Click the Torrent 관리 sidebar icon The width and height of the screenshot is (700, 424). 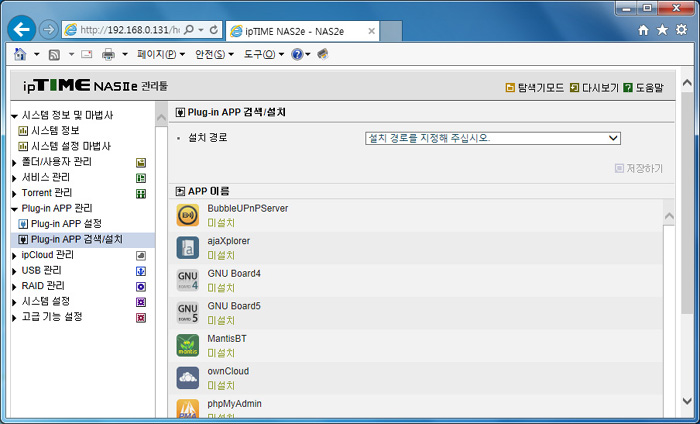(141, 194)
